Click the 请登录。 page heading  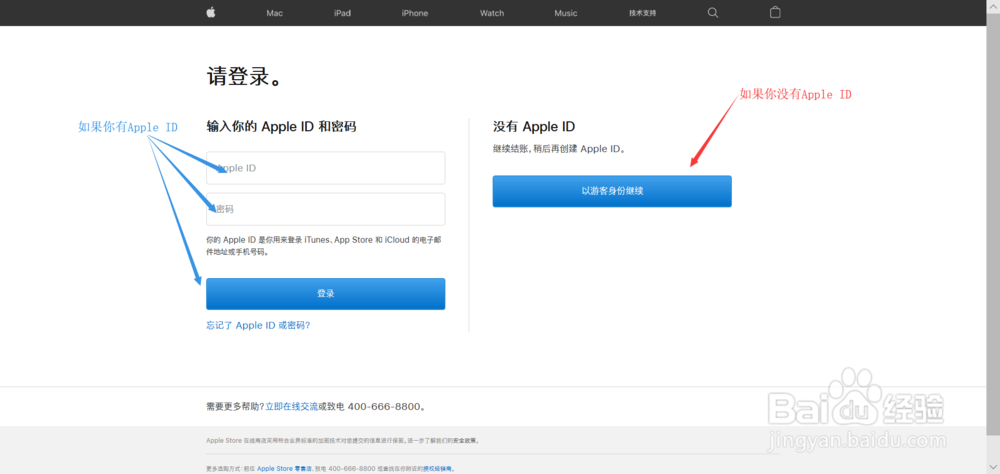(x=244, y=78)
